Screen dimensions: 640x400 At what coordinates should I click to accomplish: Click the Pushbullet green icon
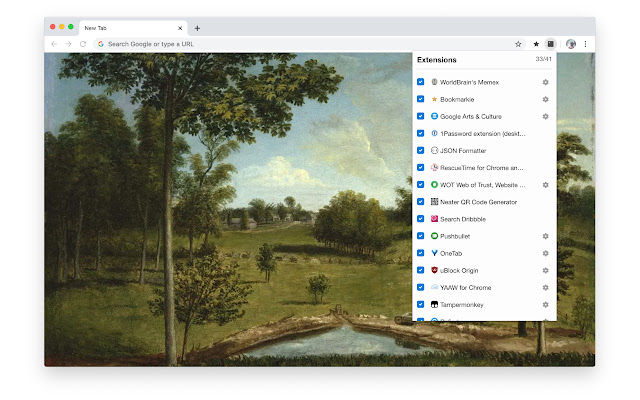(434, 236)
